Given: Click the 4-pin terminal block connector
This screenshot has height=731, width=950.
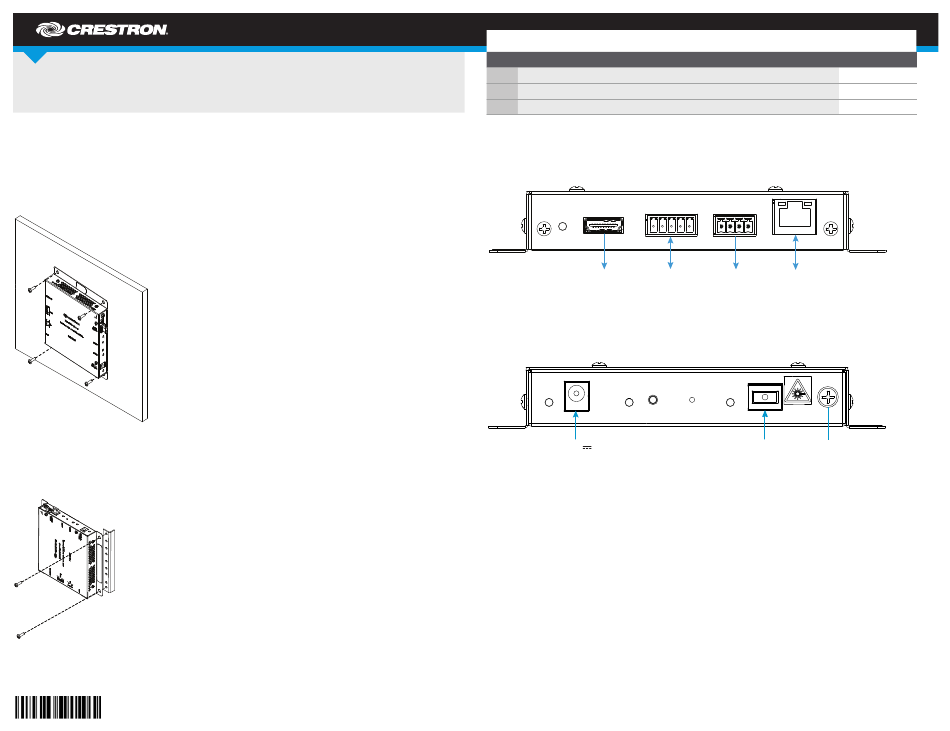Looking at the screenshot, I should tap(734, 225).
